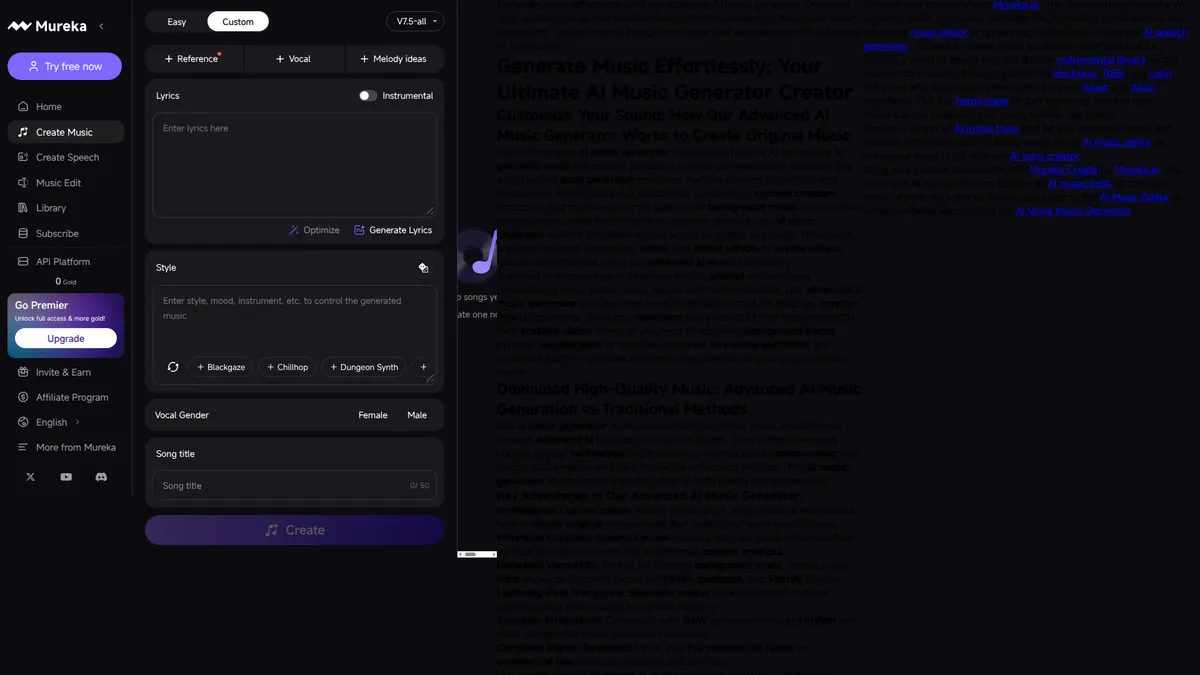Click the style refresh icon
This screenshot has width=1200, height=675.
[x=173, y=367]
